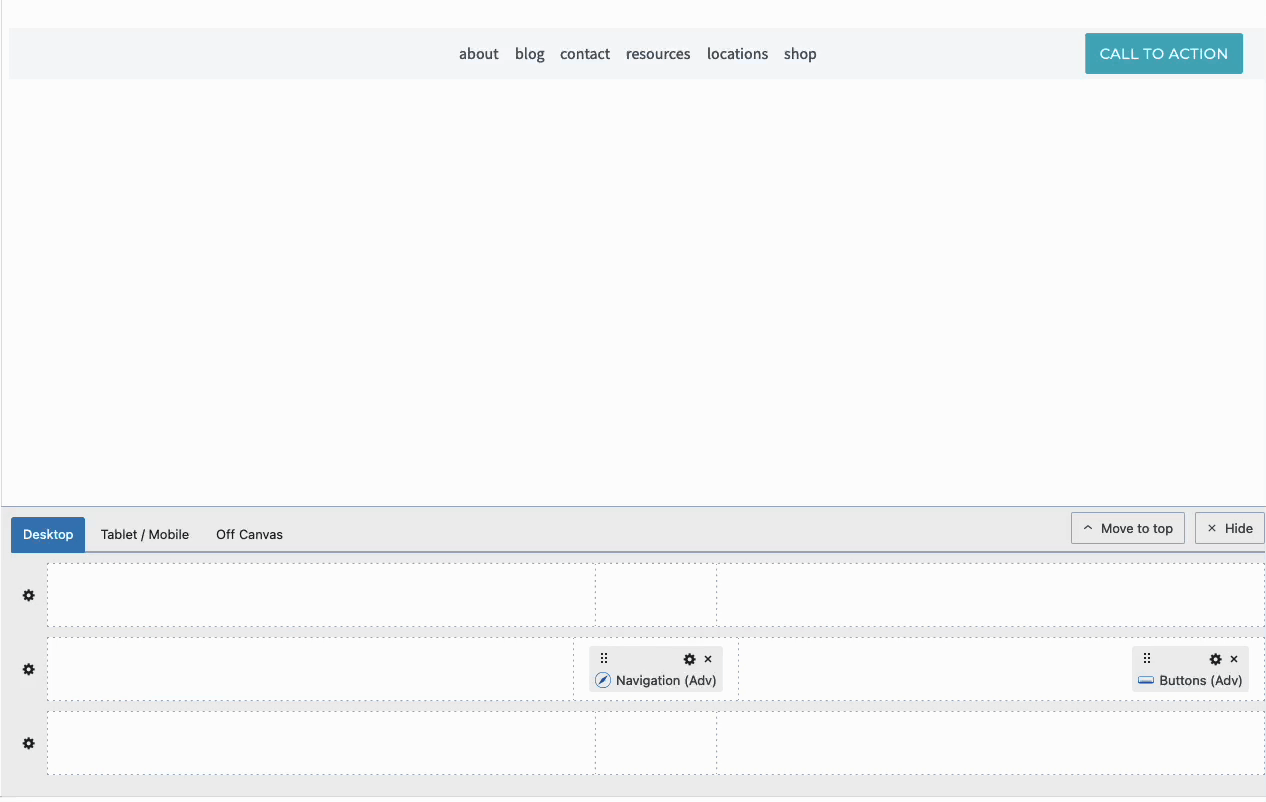
Task: Click the drag handle on Buttons (Adv)
Action: coord(1146,658)
